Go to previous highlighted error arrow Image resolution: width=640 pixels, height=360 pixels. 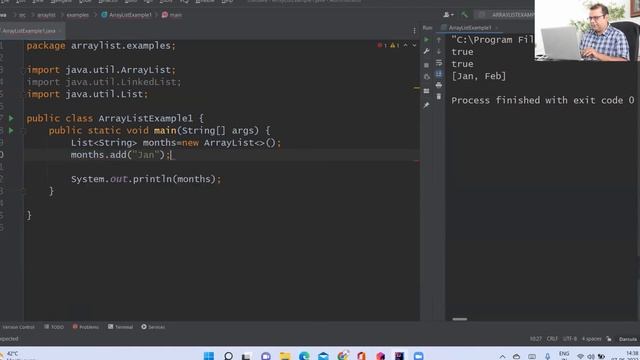tap(406, 45)
